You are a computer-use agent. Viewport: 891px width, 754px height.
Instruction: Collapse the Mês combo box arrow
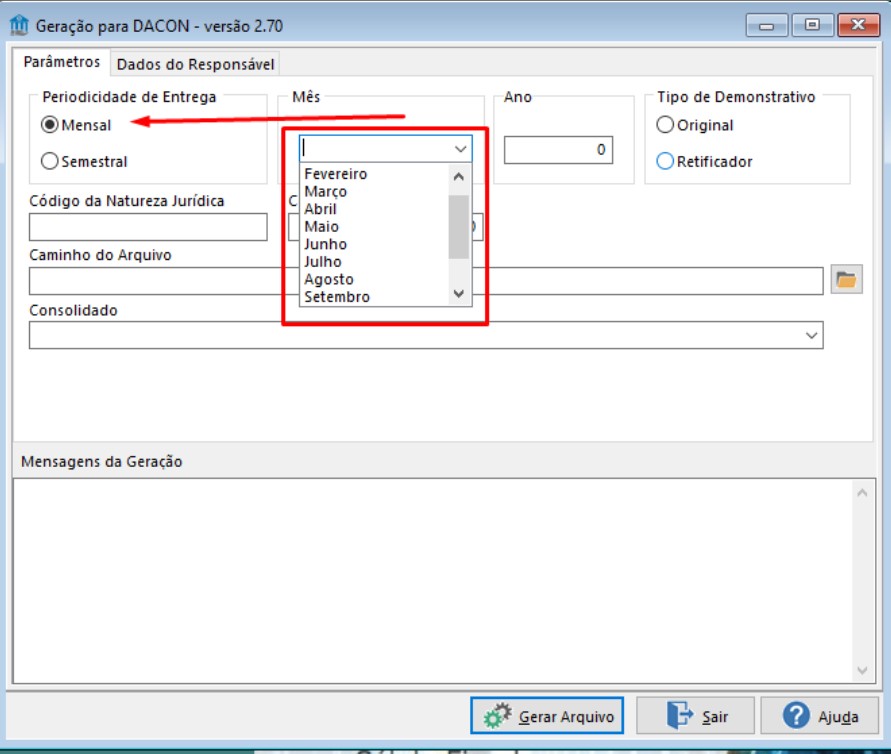pos(460,149)
